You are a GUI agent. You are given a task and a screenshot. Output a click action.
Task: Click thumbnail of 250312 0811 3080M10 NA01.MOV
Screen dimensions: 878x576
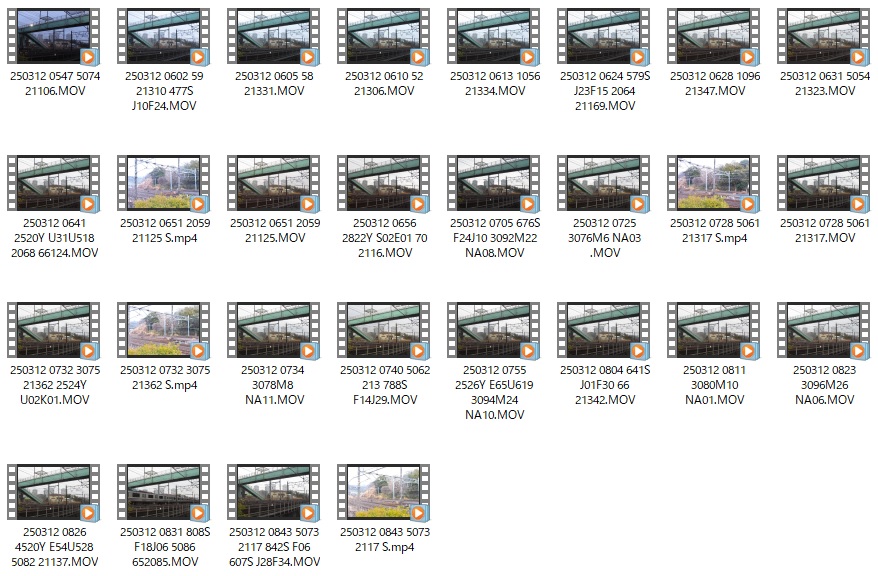tap(713, 330)
